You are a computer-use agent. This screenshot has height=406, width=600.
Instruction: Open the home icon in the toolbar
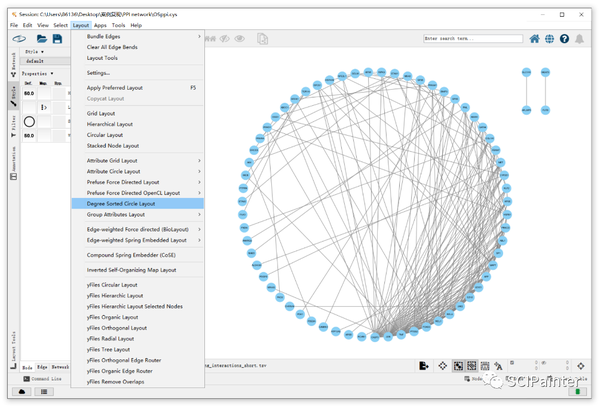tap(534, 39)
